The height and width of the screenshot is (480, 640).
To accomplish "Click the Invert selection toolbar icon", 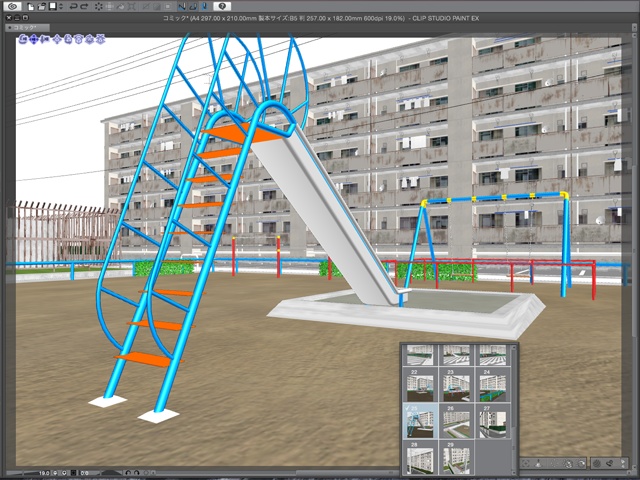I will (x=157, y=7).
